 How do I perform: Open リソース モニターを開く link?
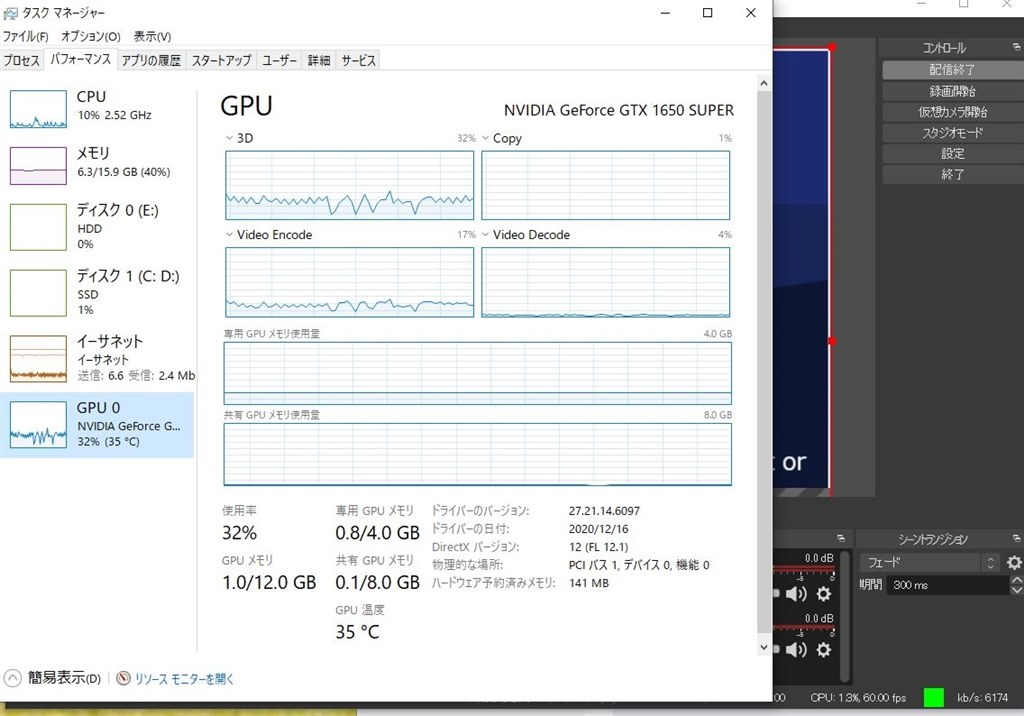tap(184, 679)
